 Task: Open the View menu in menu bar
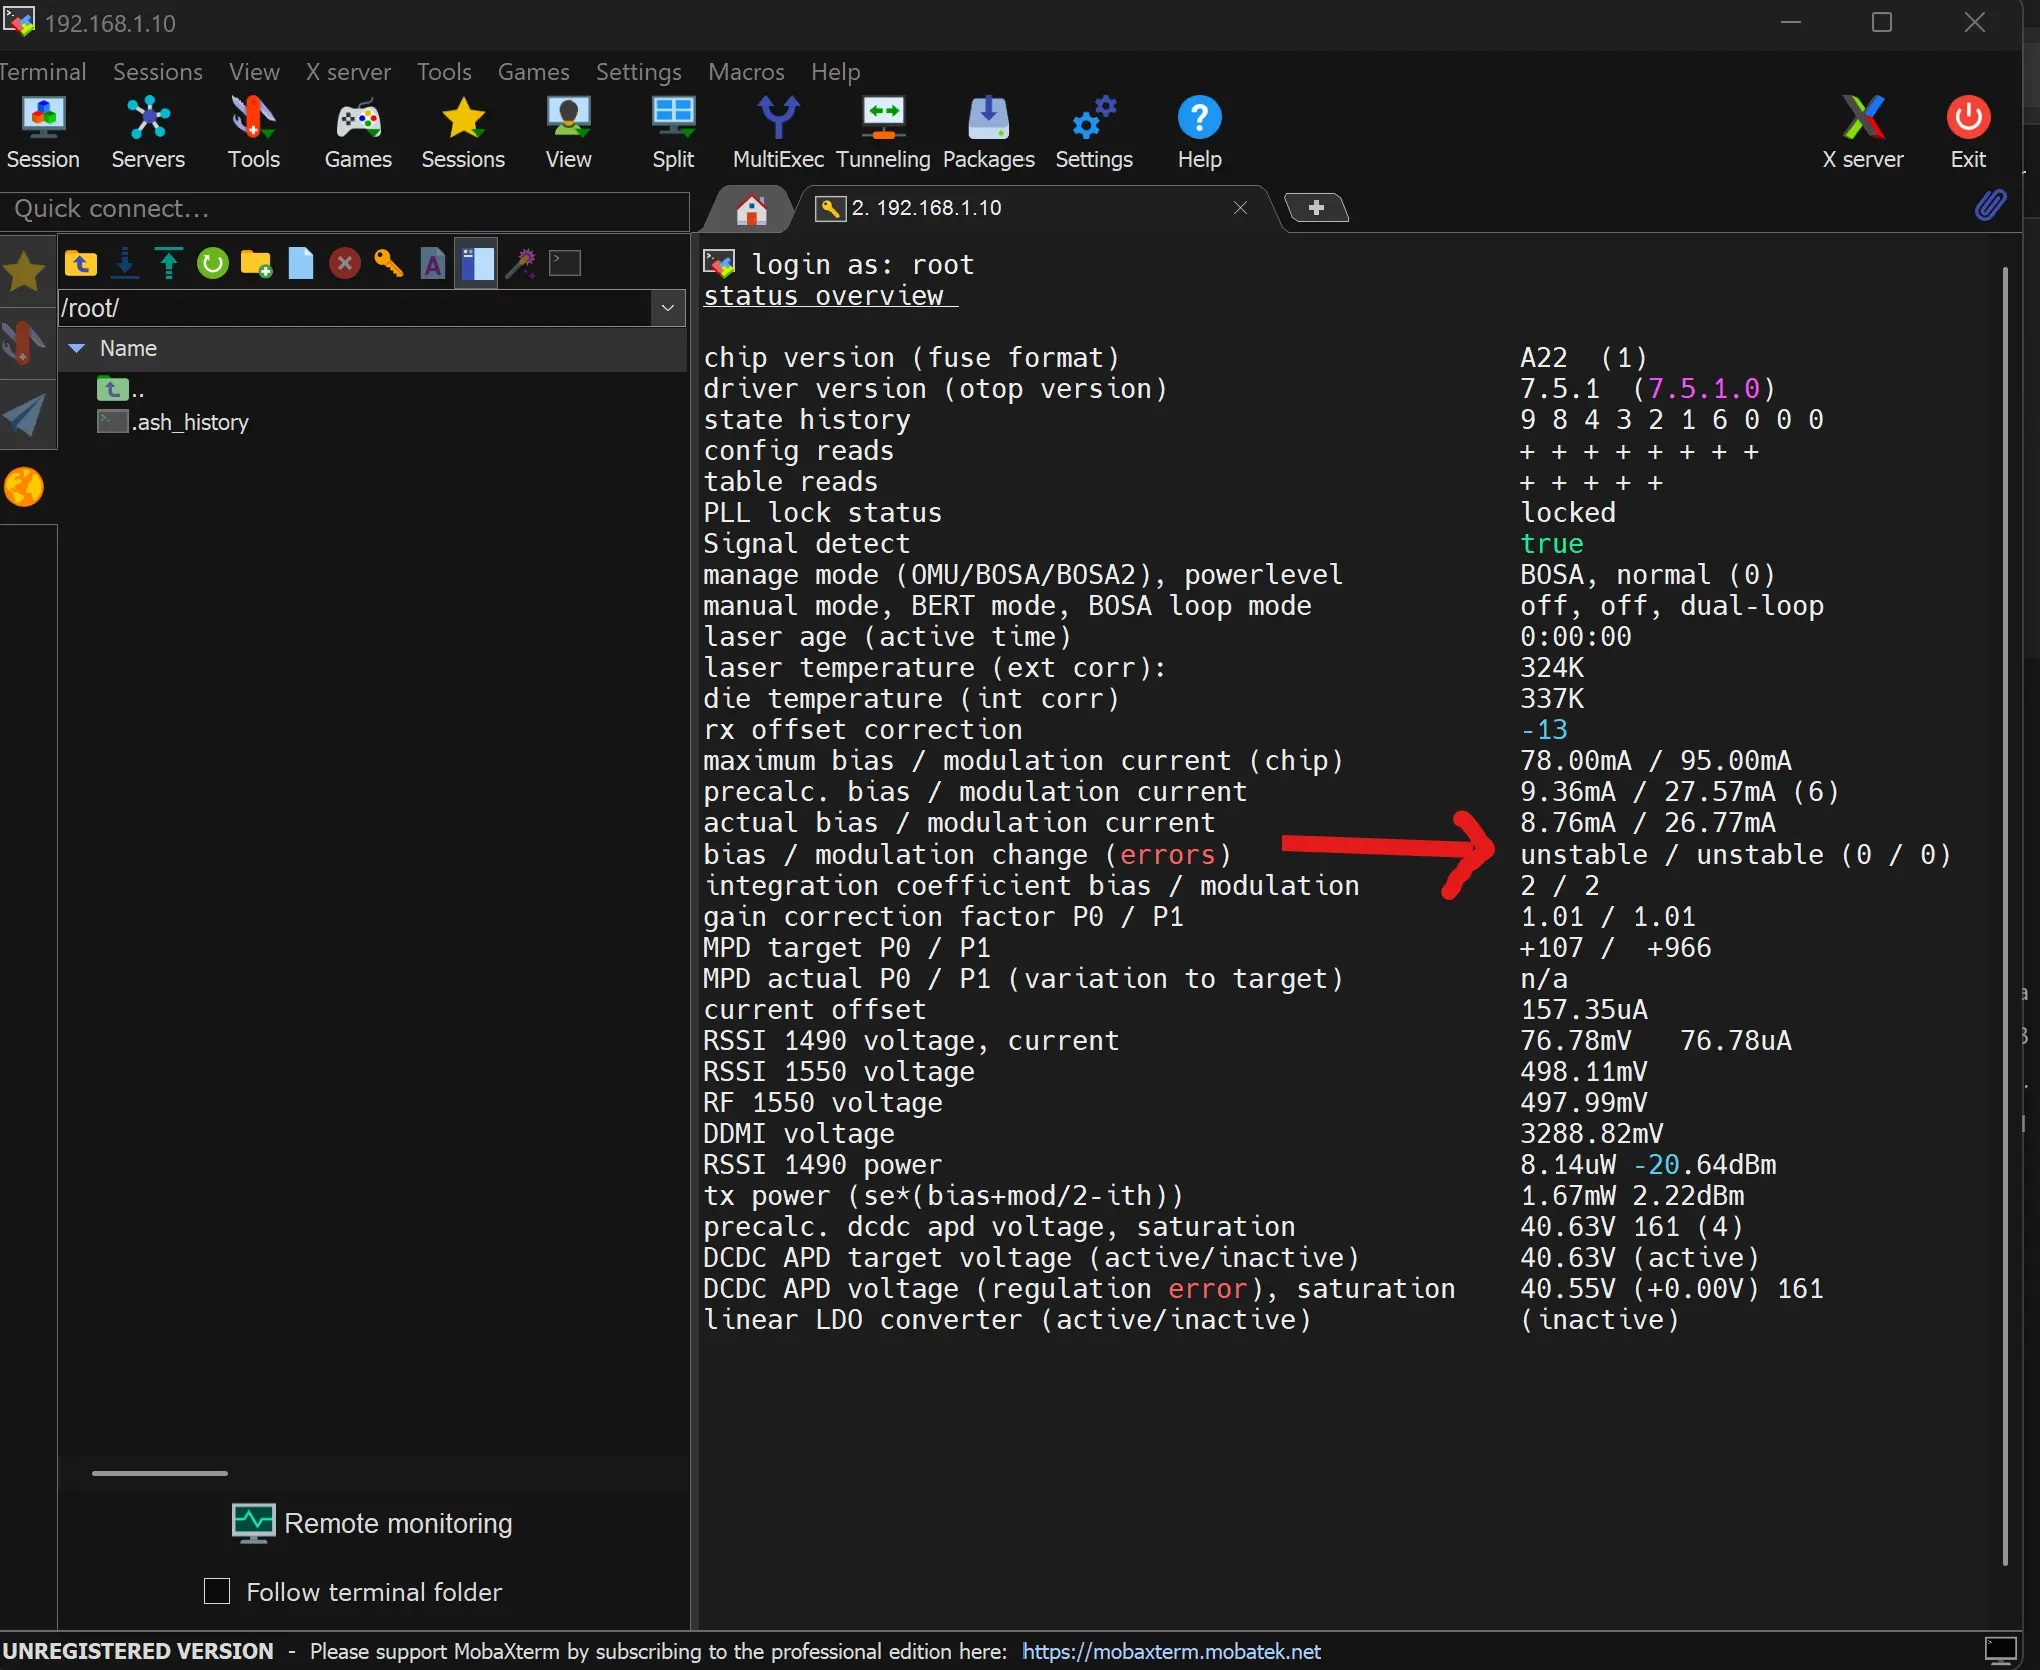click(254, 72)
